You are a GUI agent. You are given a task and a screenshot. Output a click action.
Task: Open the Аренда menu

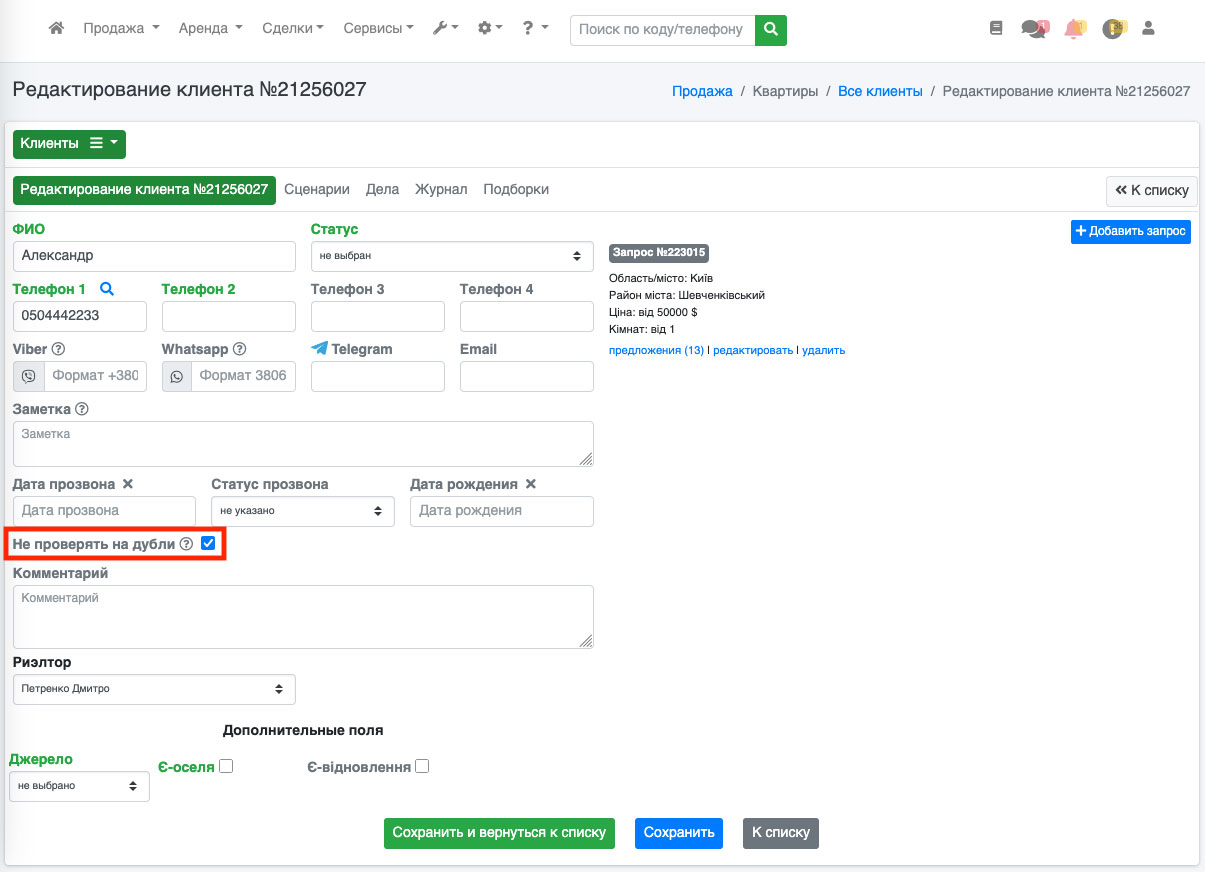click(210, 29)
